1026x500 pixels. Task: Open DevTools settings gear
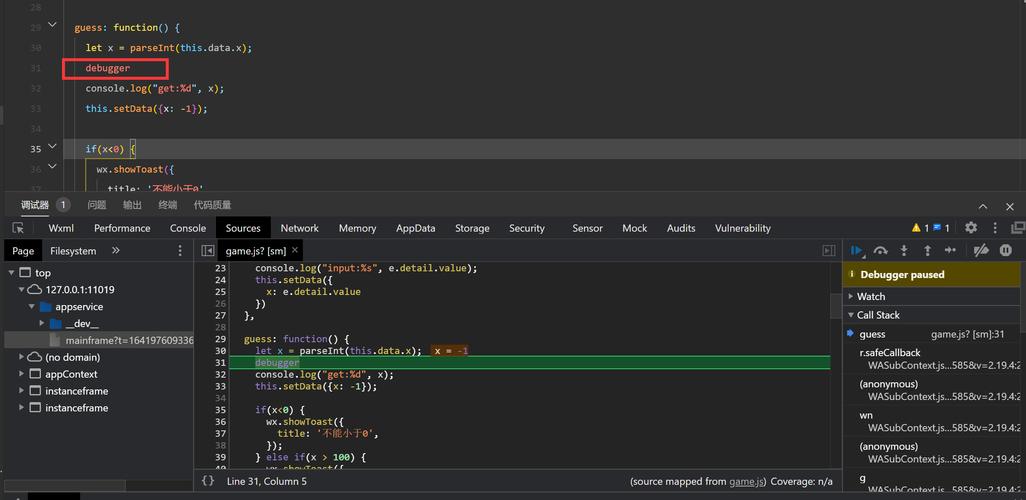click(x=971, y=228)
